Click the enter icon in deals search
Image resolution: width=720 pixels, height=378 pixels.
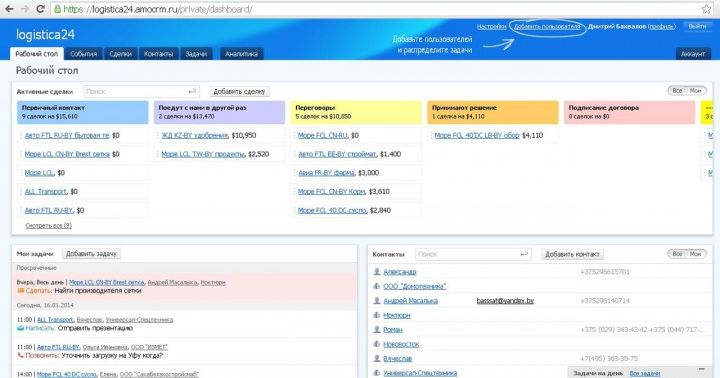[192, 91]
